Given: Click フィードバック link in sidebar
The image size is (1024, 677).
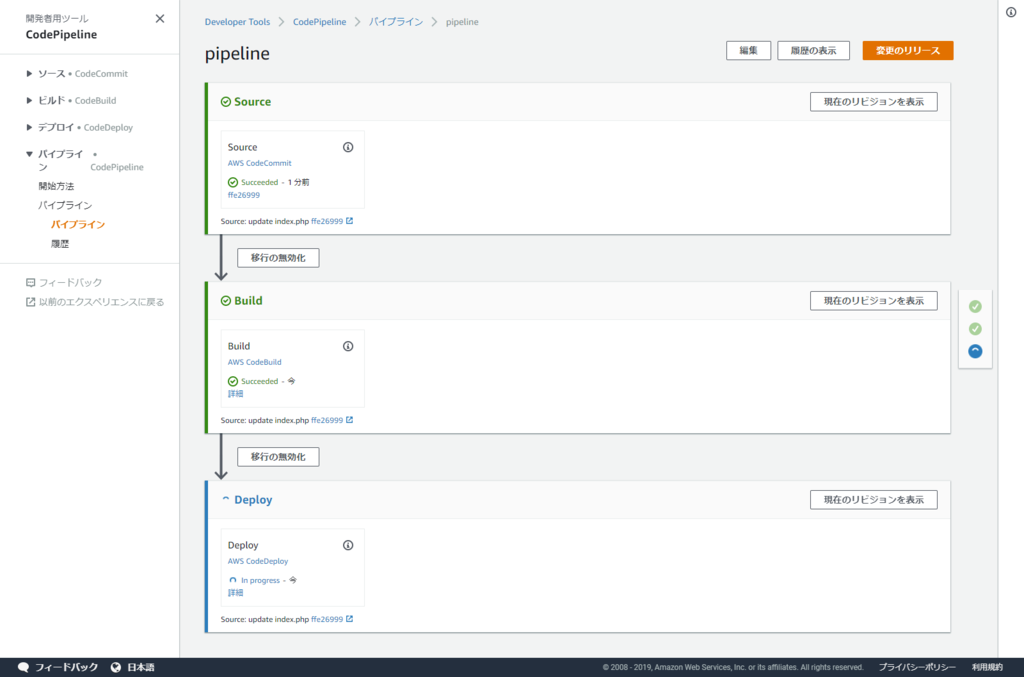Looking at the screenshot, I should point(71,283).
